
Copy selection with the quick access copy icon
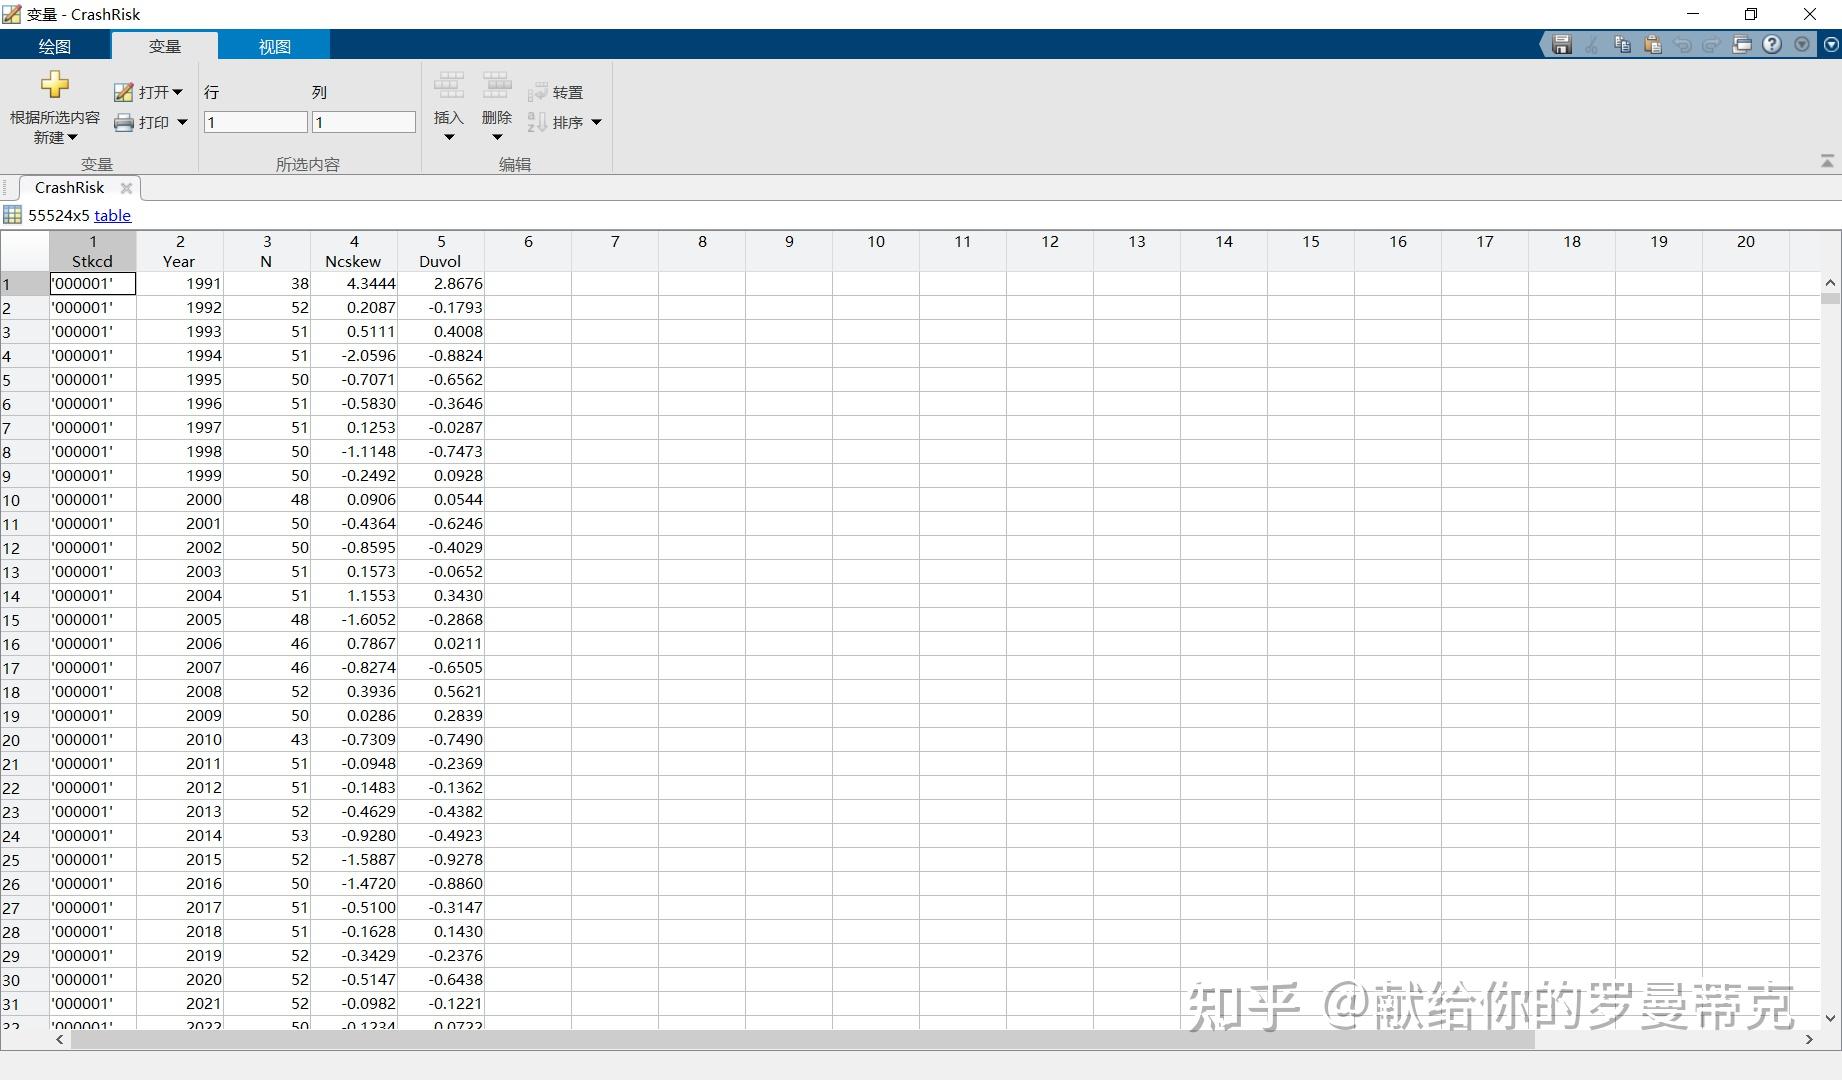1623,45
